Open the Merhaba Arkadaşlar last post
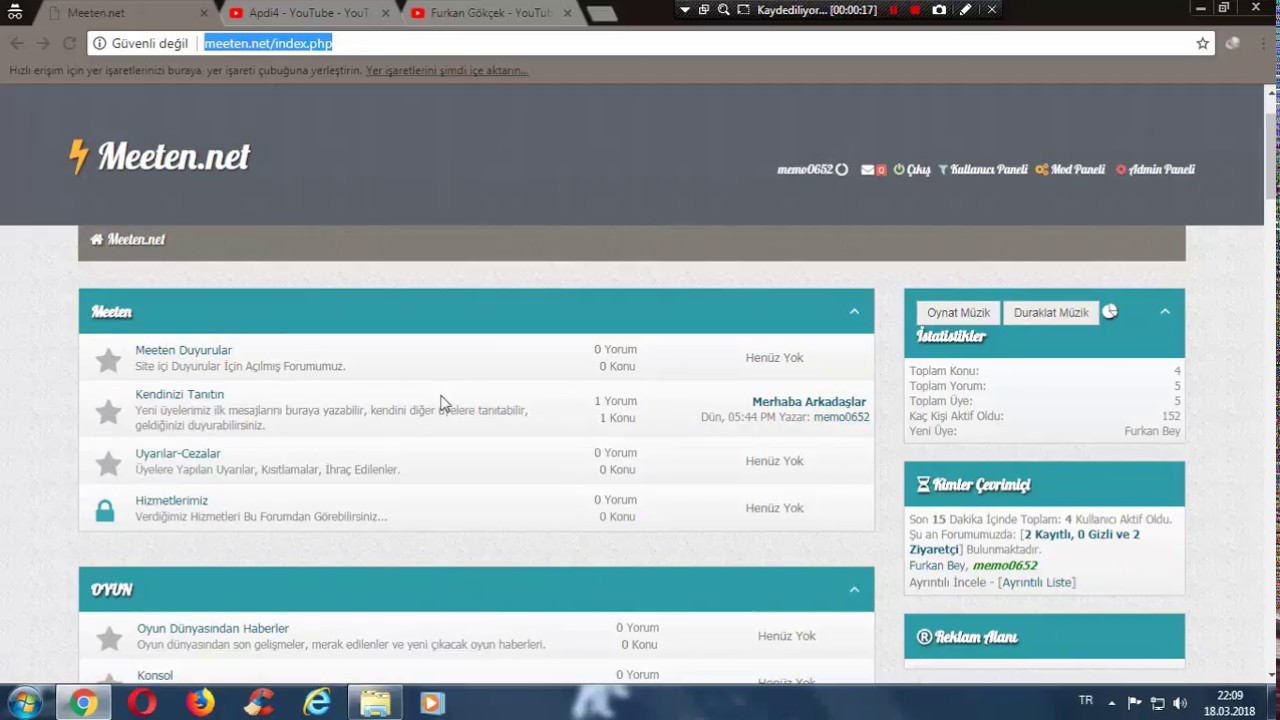 click(x=809, y=402)
